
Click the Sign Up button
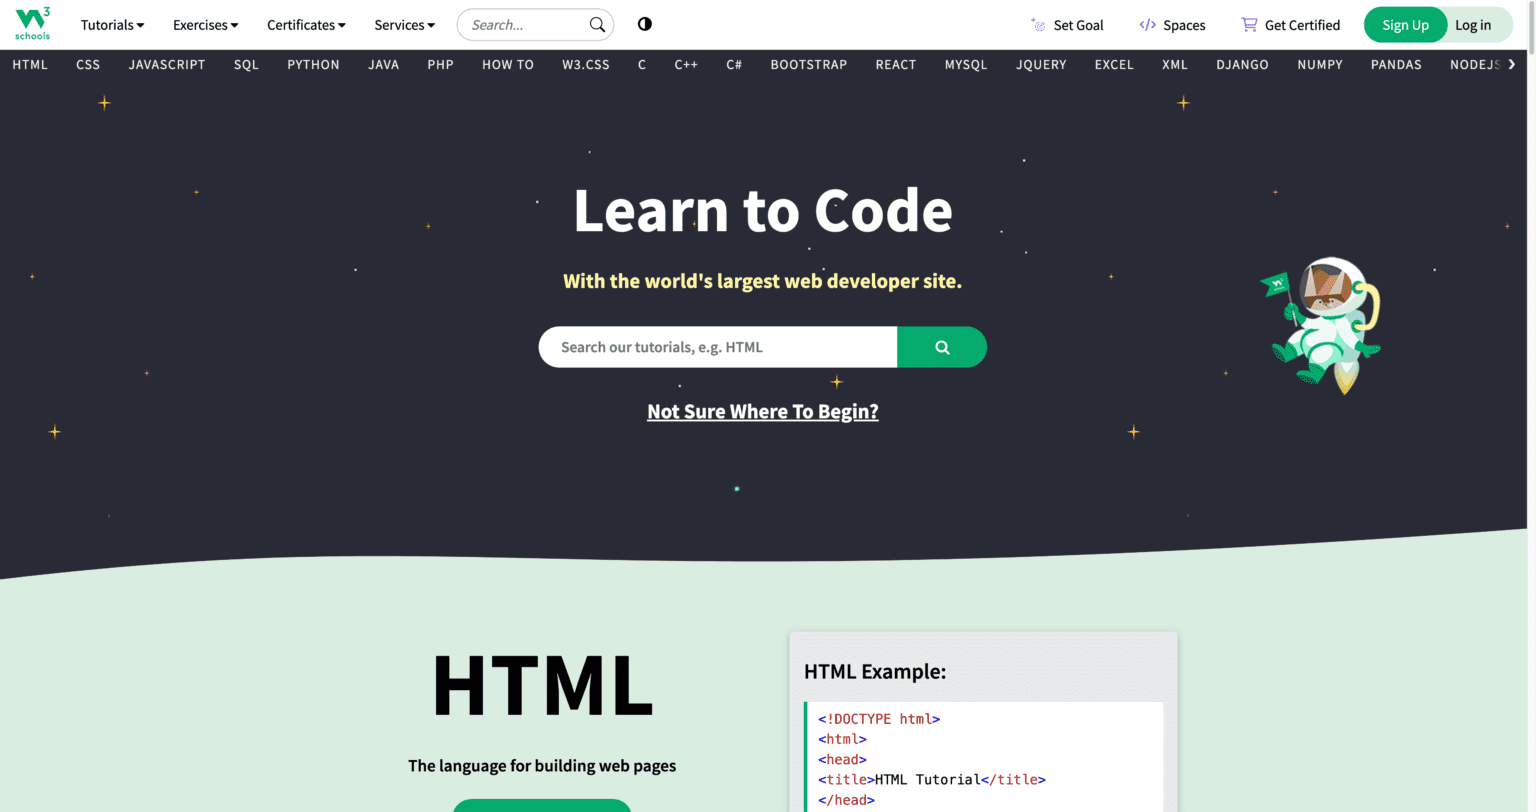(x=1405, y=24)
